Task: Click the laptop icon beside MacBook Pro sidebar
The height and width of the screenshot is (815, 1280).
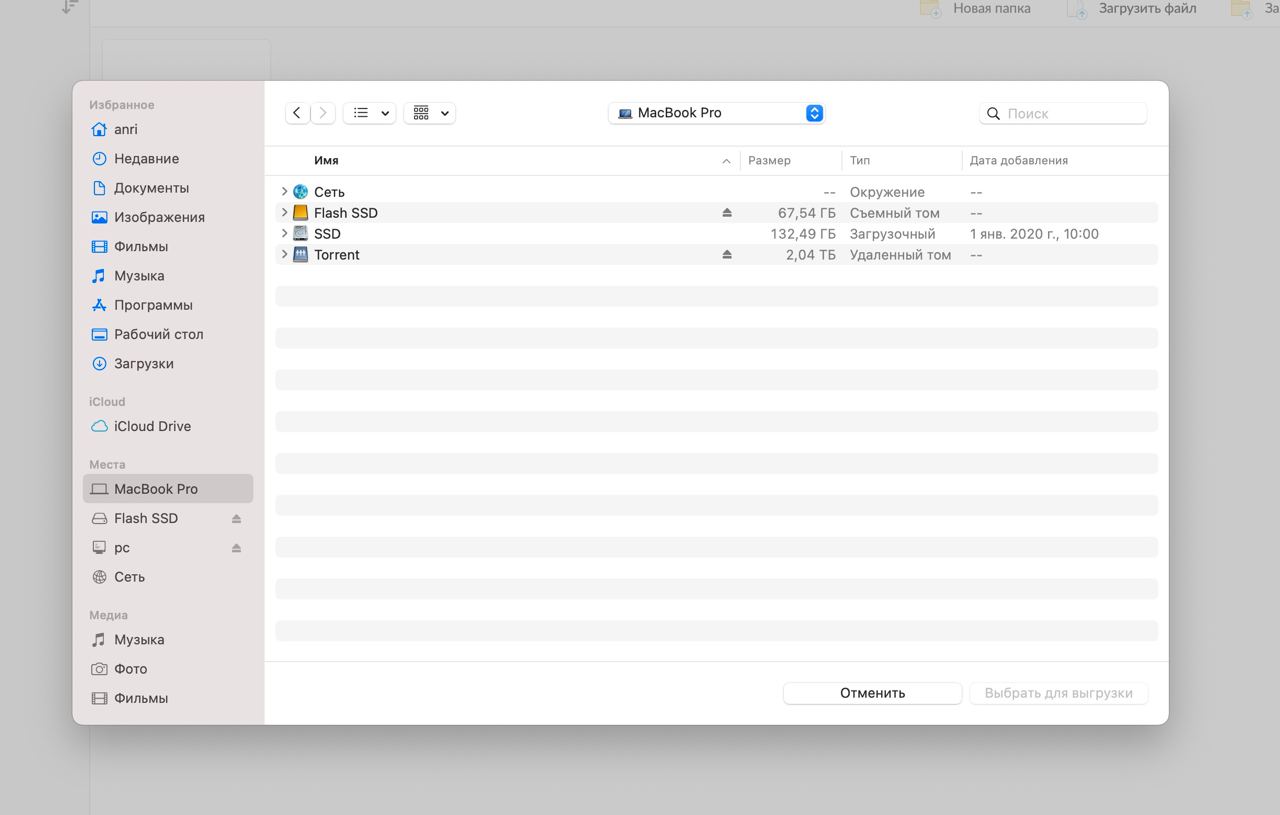Action: click(99, 489)
